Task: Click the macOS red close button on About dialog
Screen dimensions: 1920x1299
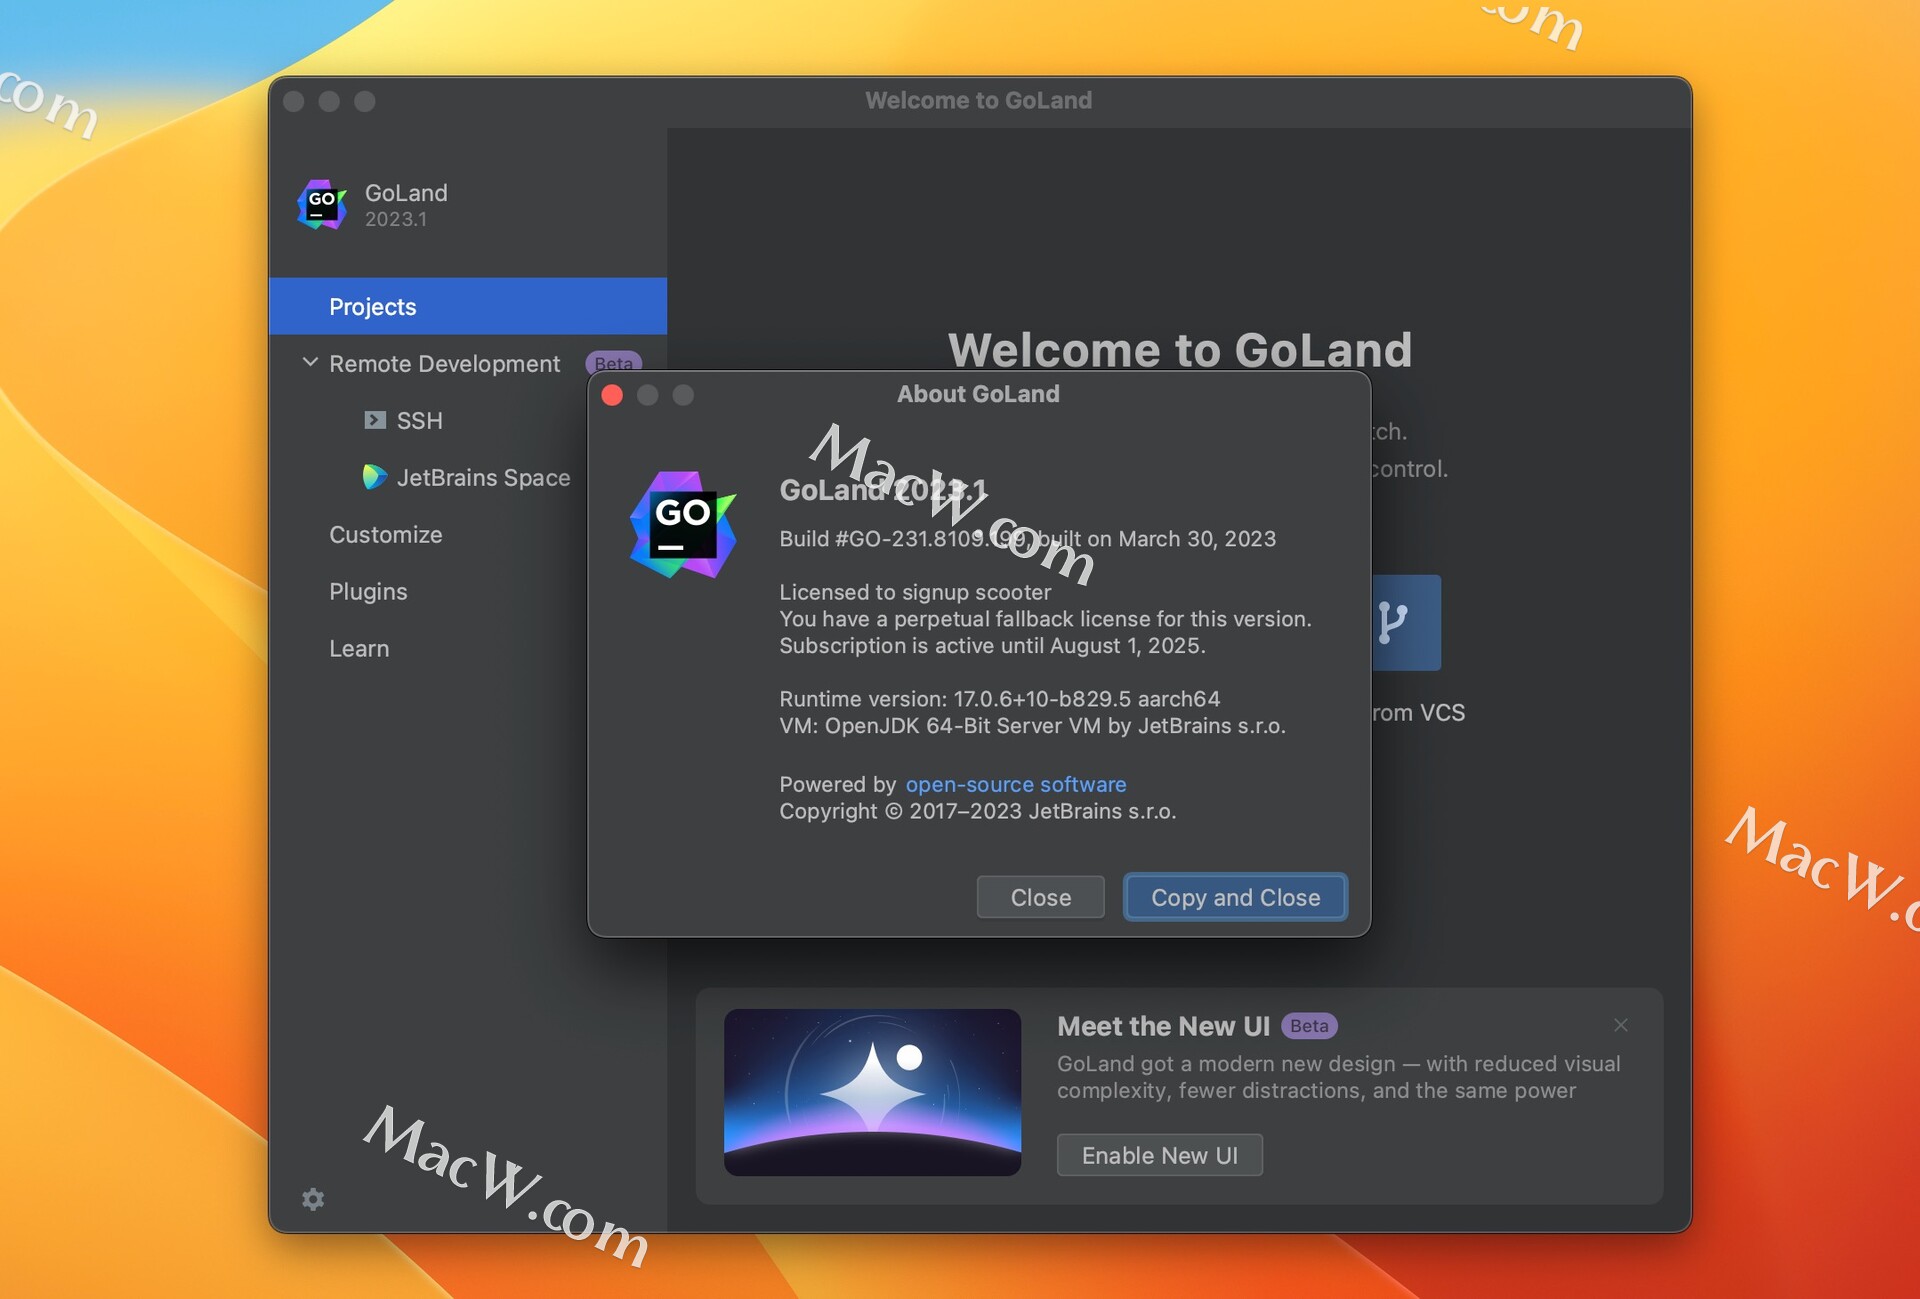Action: [x=614, y=394]
